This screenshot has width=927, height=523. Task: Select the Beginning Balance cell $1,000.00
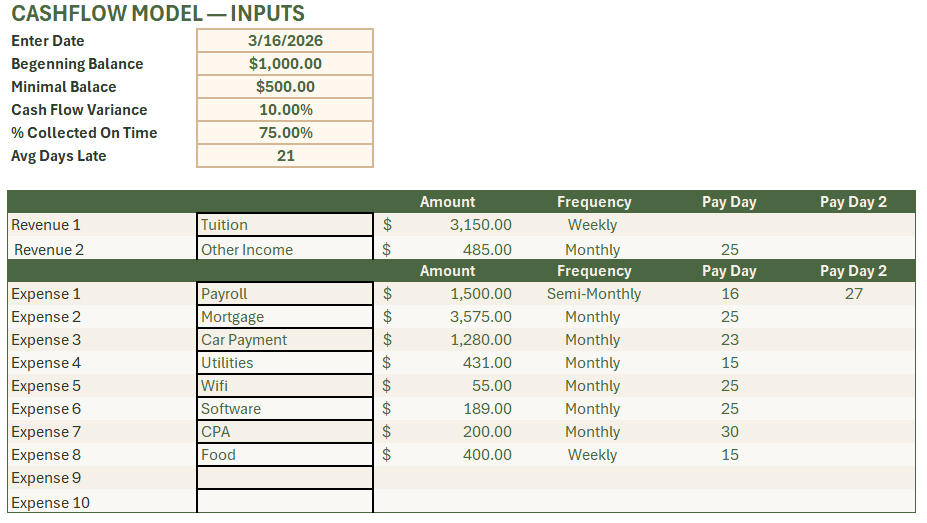[285, 64]
